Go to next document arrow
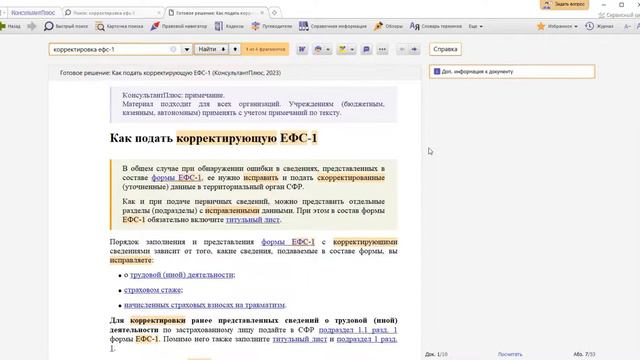640x360 pixels. click(x=414, y=49)
